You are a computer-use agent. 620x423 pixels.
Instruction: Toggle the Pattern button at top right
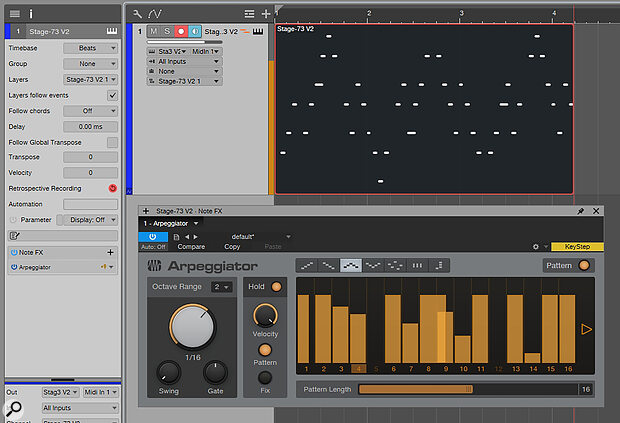(x=584, y=265)
